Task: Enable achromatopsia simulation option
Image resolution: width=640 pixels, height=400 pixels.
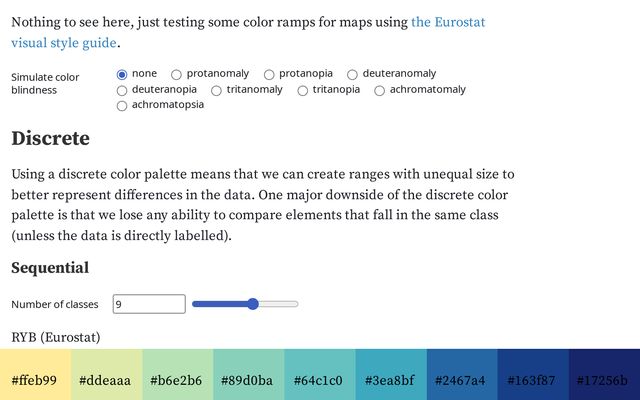Action: tap(123, 105)
